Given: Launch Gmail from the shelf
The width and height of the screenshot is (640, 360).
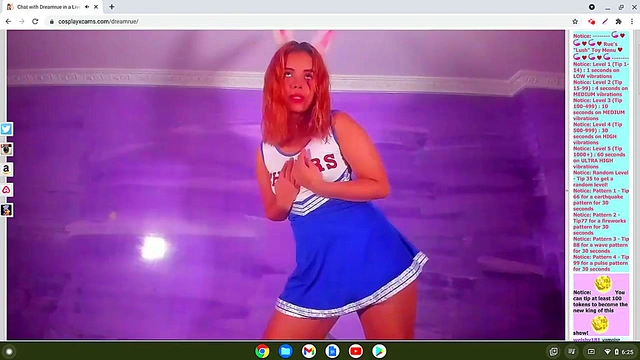Looking at the screenshot, I should point(309,351).
